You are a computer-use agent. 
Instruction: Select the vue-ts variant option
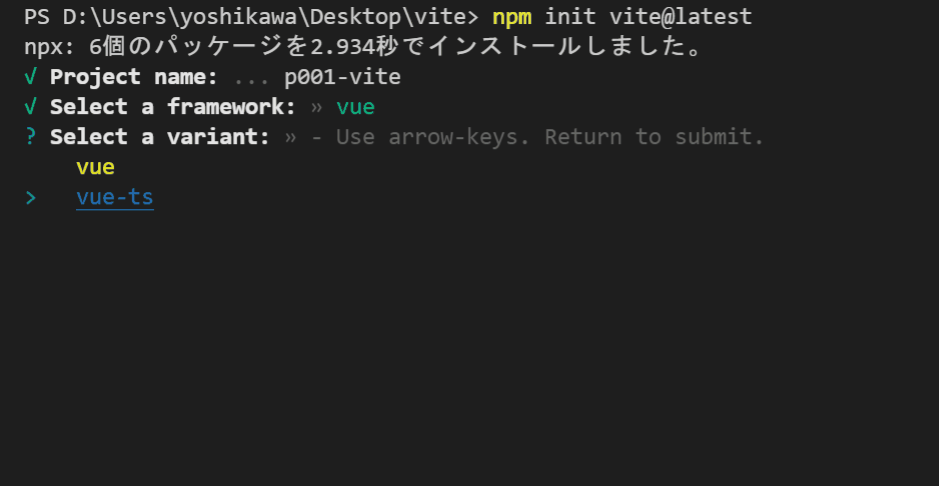[115, 197]
